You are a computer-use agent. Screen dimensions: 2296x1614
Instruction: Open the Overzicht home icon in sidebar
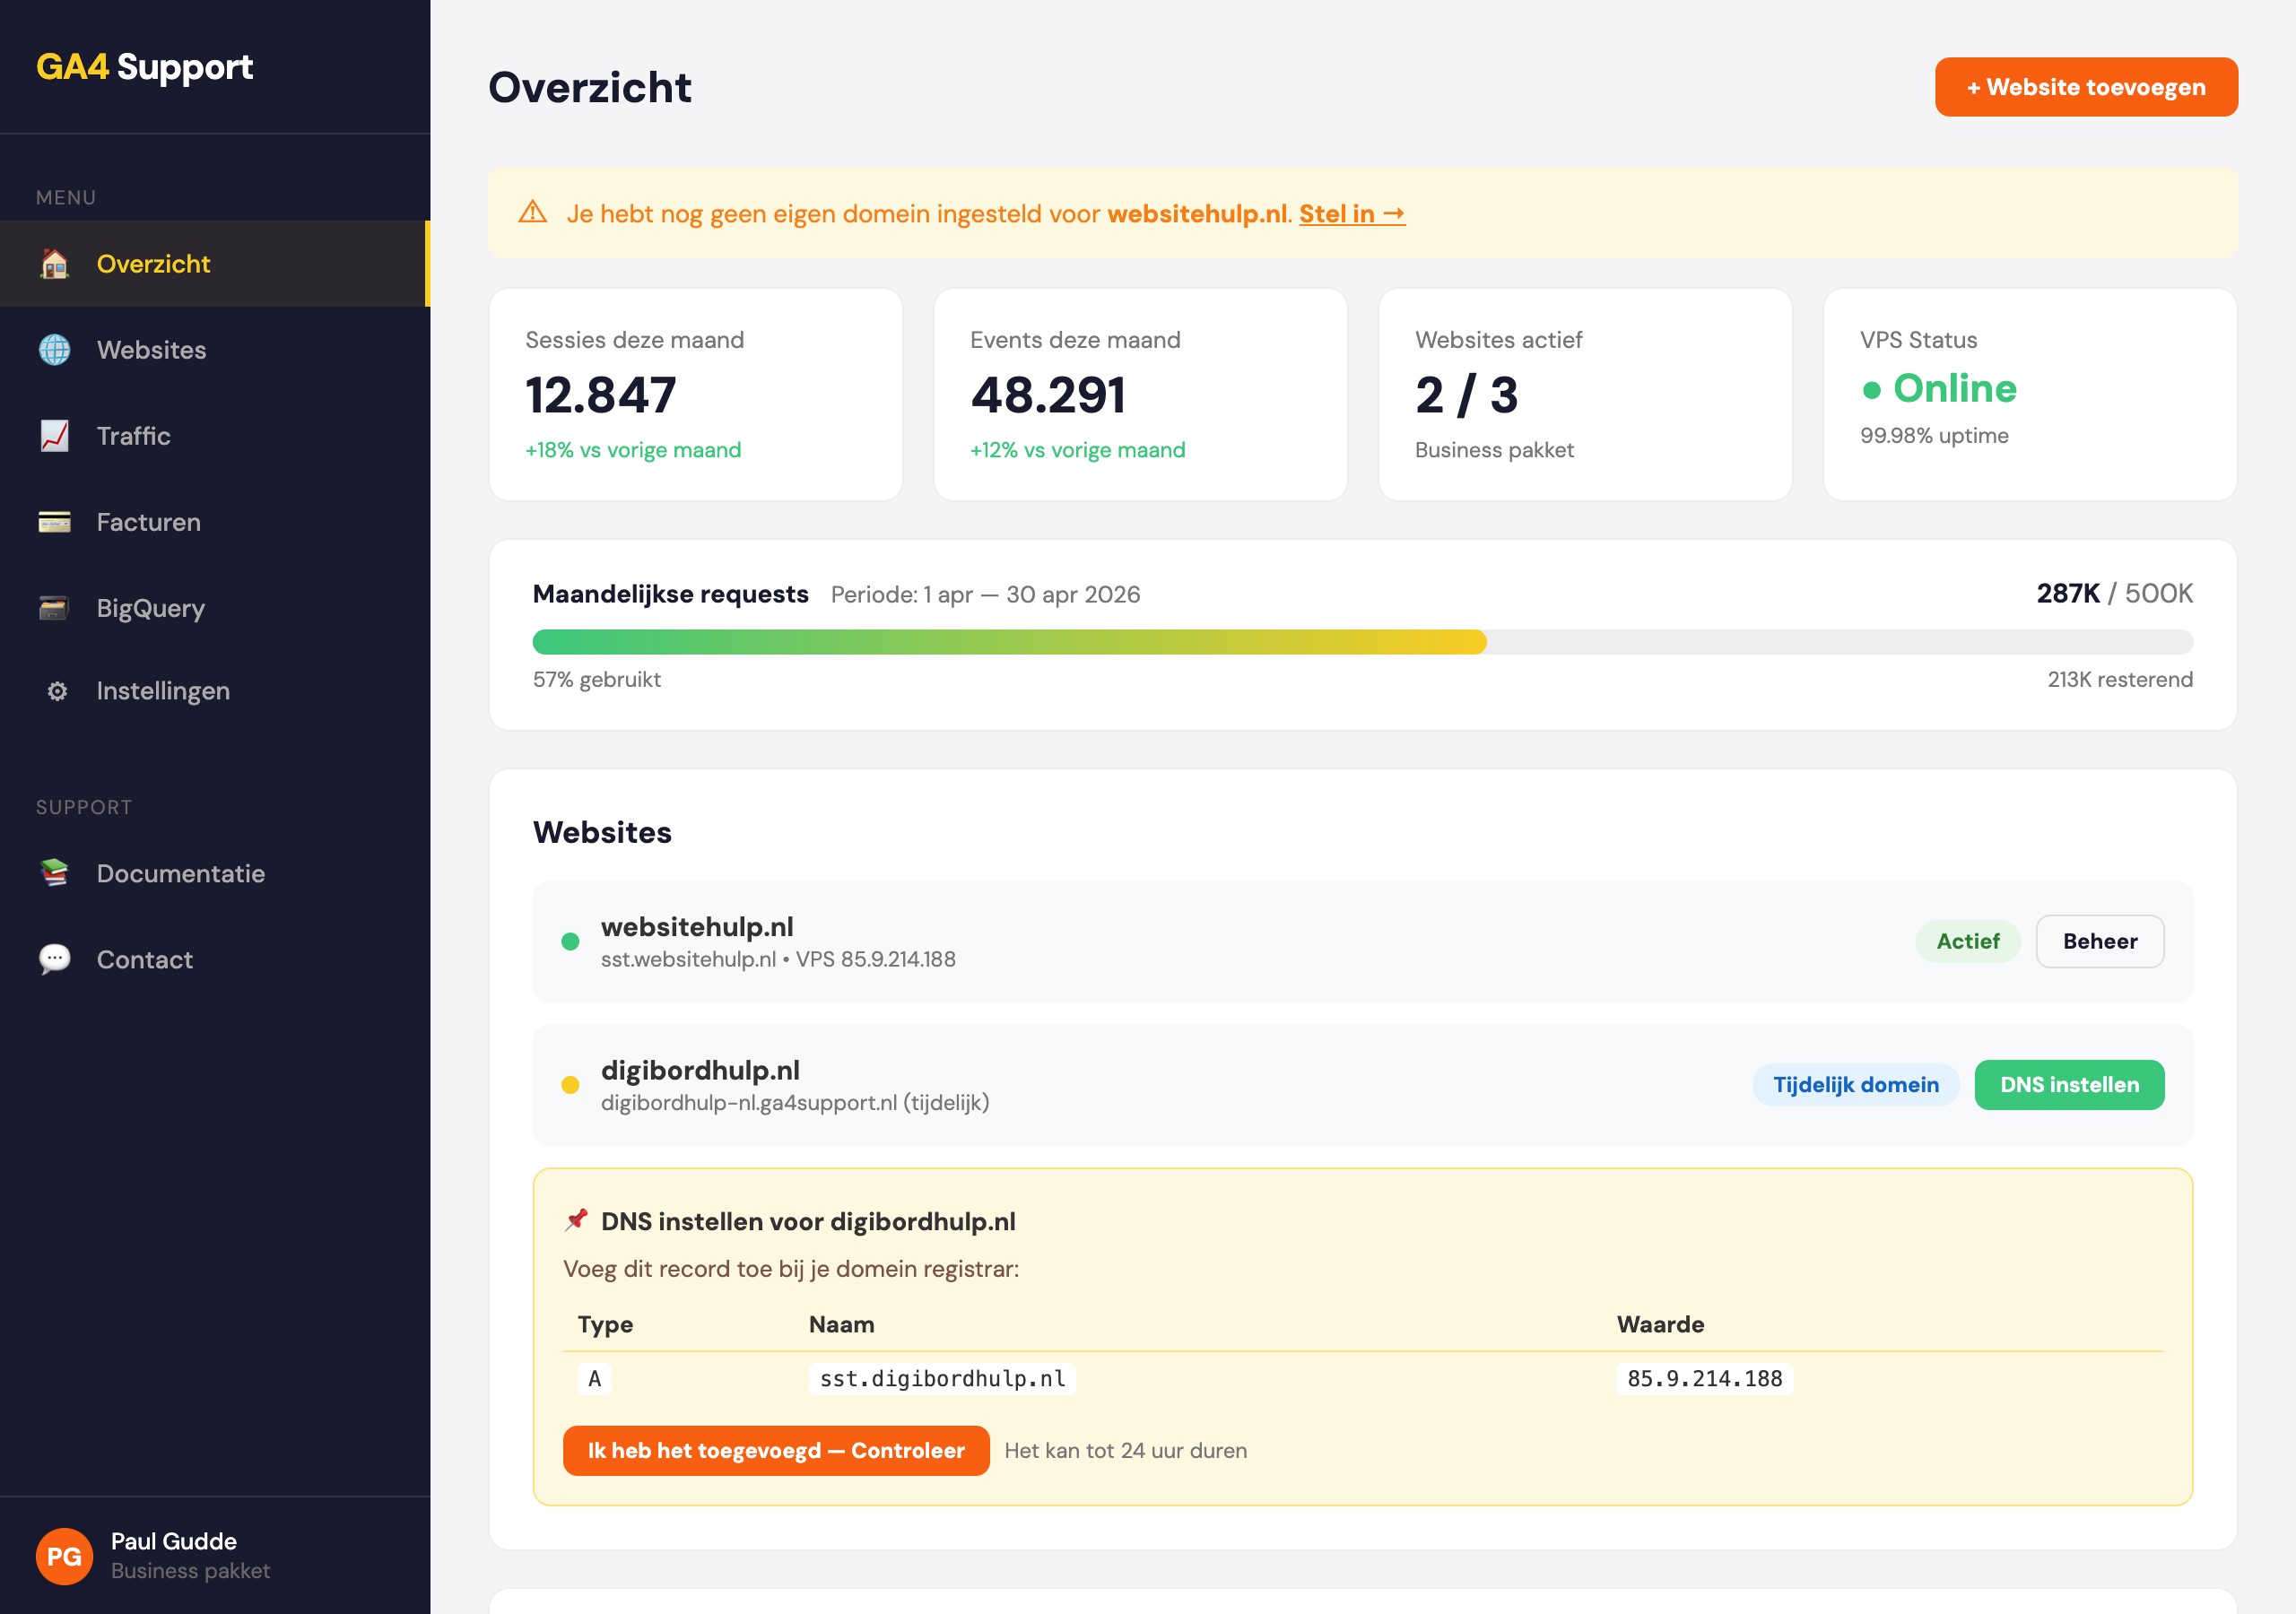(54, 264)
